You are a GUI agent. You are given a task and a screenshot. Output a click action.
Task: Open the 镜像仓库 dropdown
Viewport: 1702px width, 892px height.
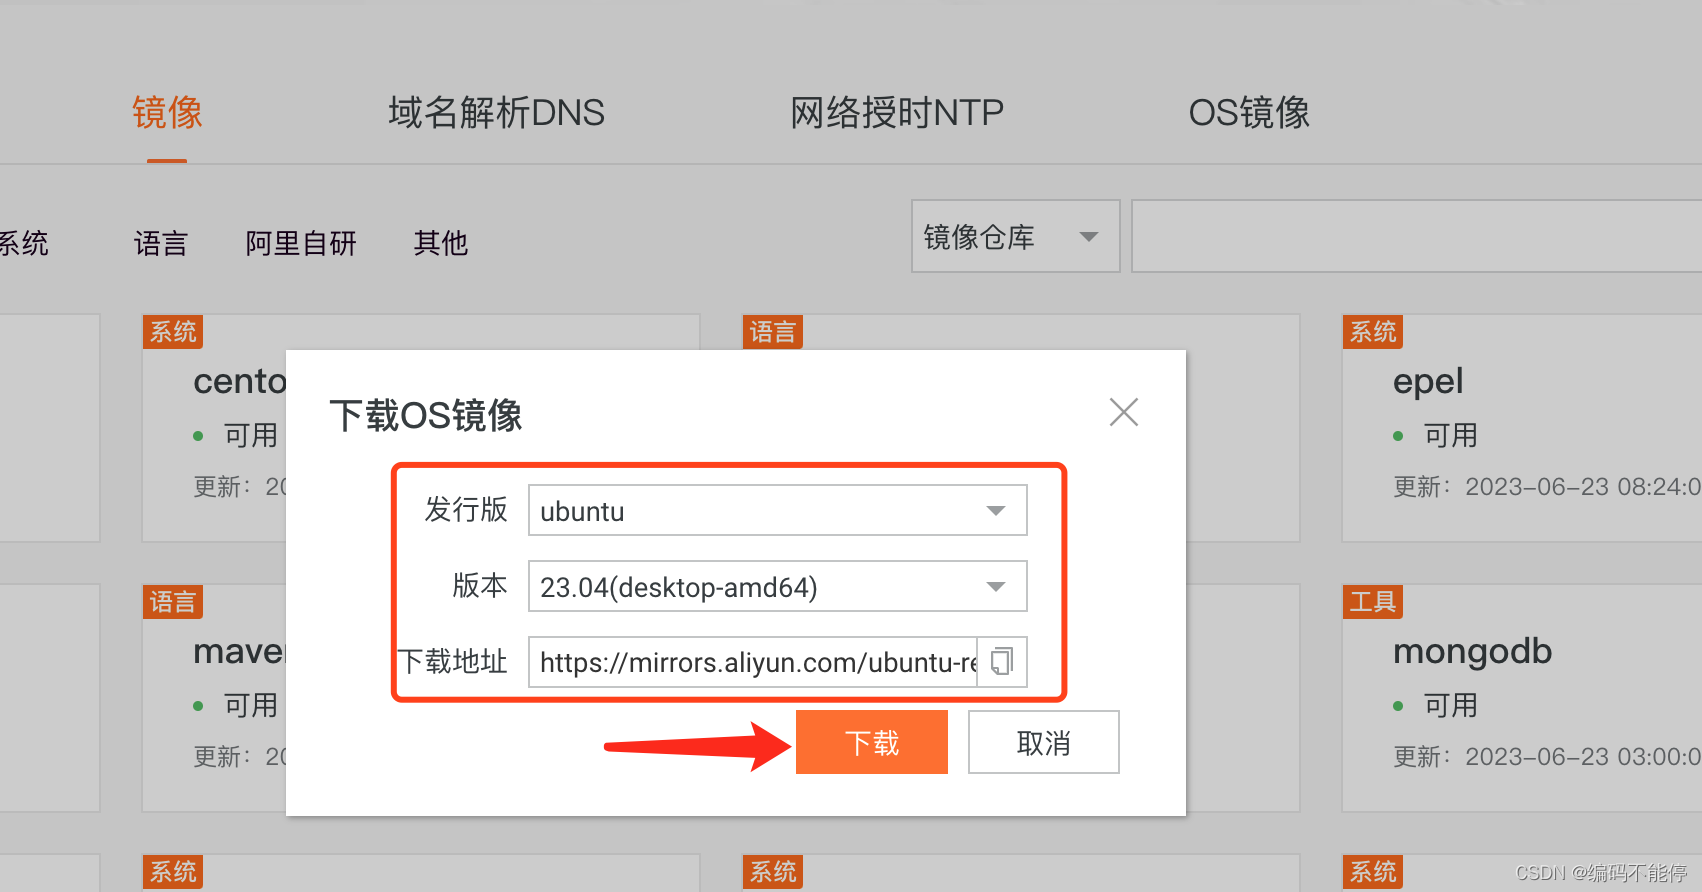(x=1015, y=236)
